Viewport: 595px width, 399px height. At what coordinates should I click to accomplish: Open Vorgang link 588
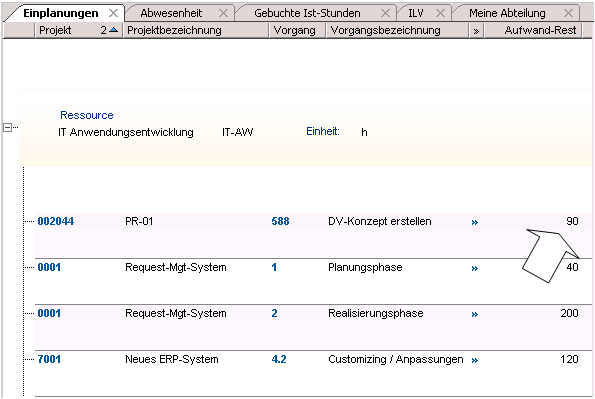[280, 221]
